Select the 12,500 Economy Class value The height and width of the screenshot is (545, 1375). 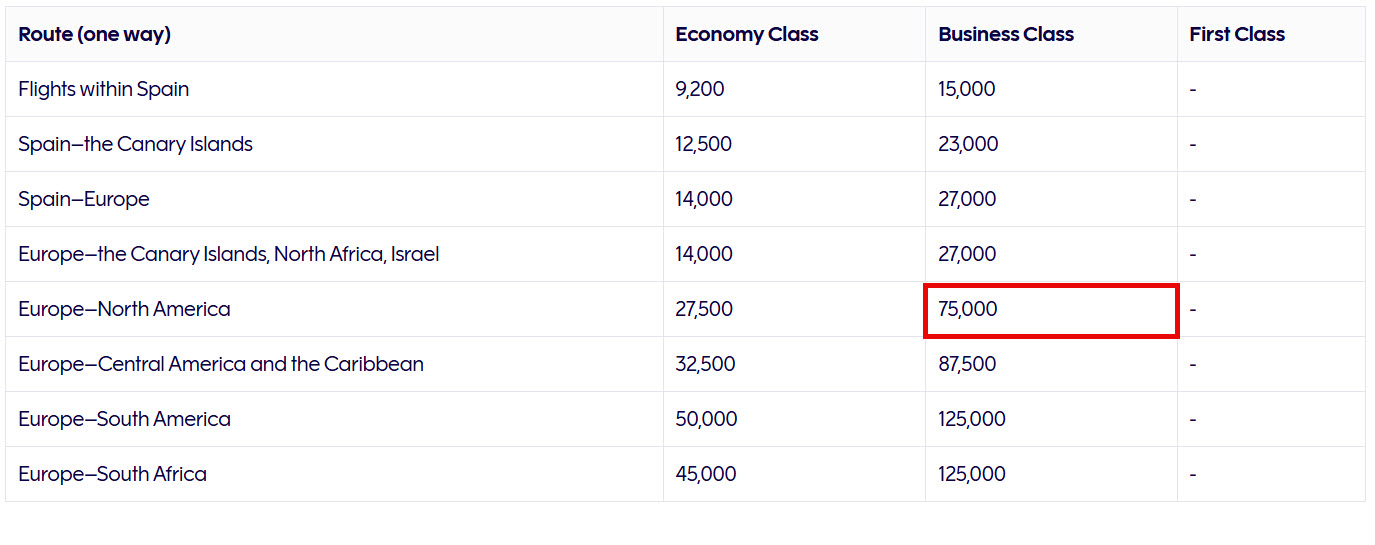(704, 144)
